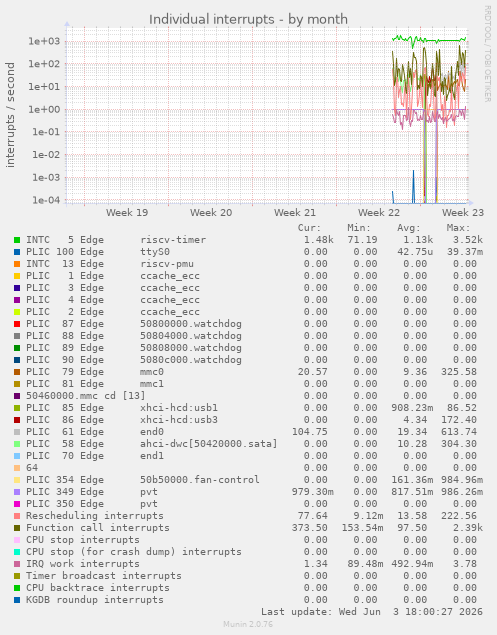Click the xhci-hcd:usb1 legend label
Image resolution: width=497 pixels, height=635 pixels.
point(179,408)
